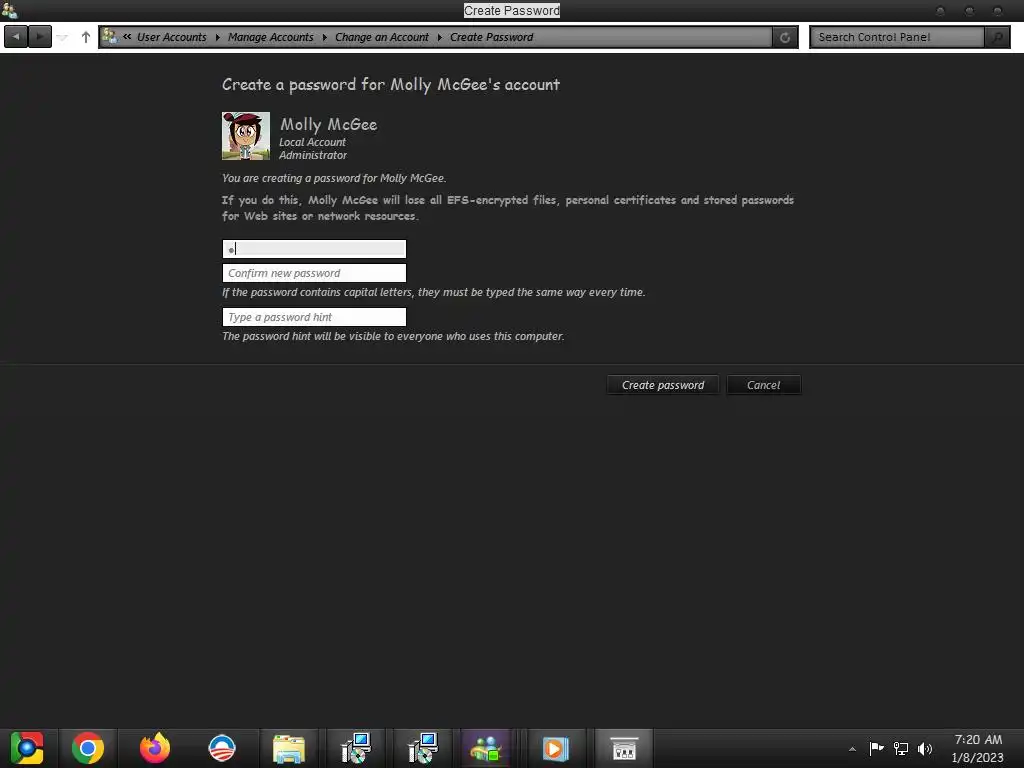
Task: Click the search magnifier icon
Action: click(x=997, y=37)
